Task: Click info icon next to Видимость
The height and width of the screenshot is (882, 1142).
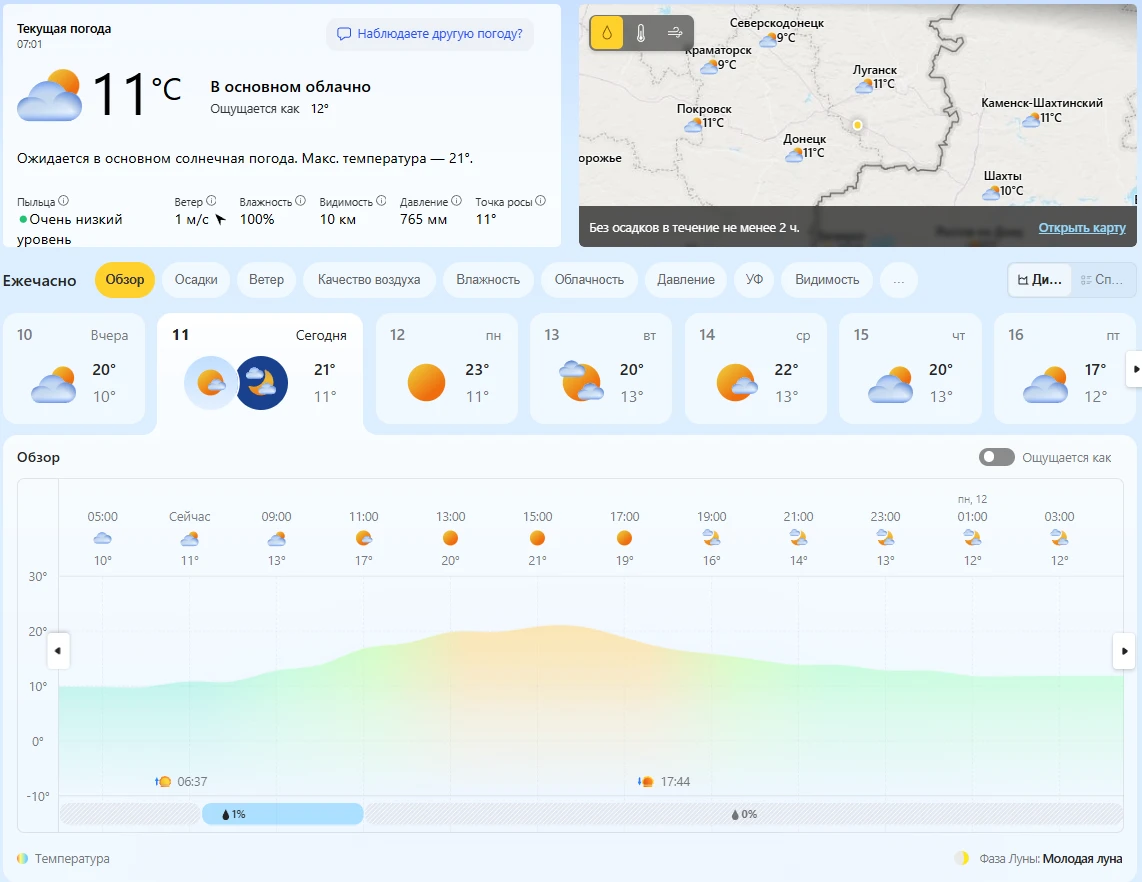Action: (381, 201)
